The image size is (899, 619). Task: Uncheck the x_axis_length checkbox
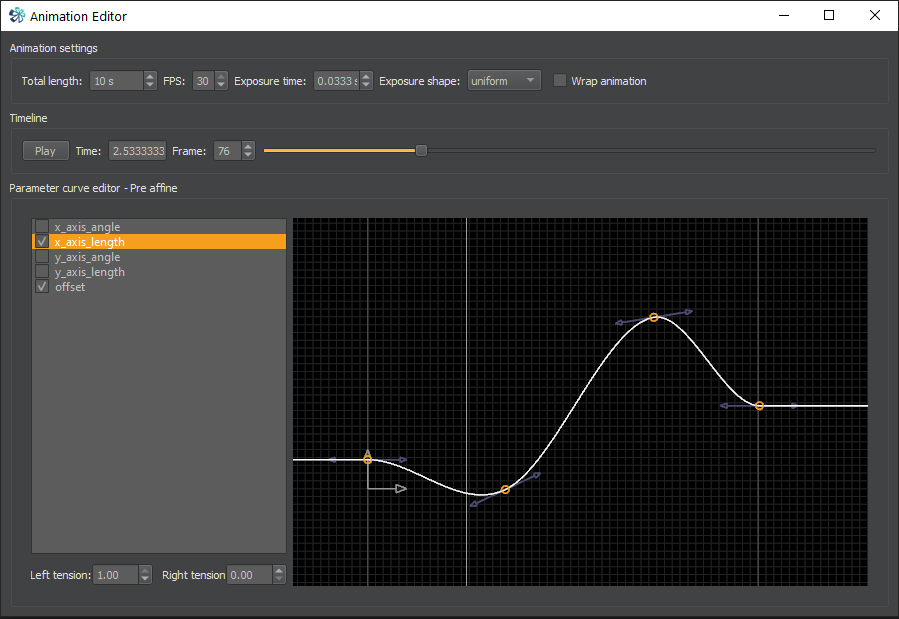[42, 241]
